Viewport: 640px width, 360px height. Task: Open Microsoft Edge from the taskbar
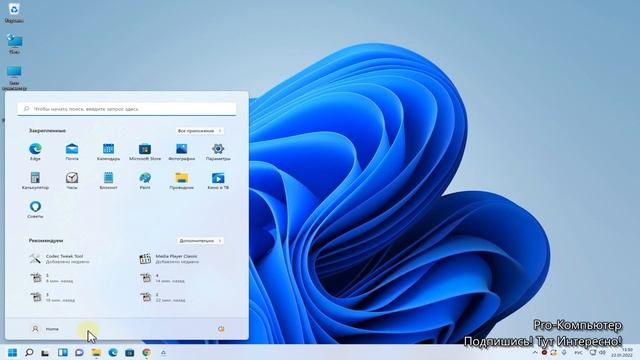(113, 353)
